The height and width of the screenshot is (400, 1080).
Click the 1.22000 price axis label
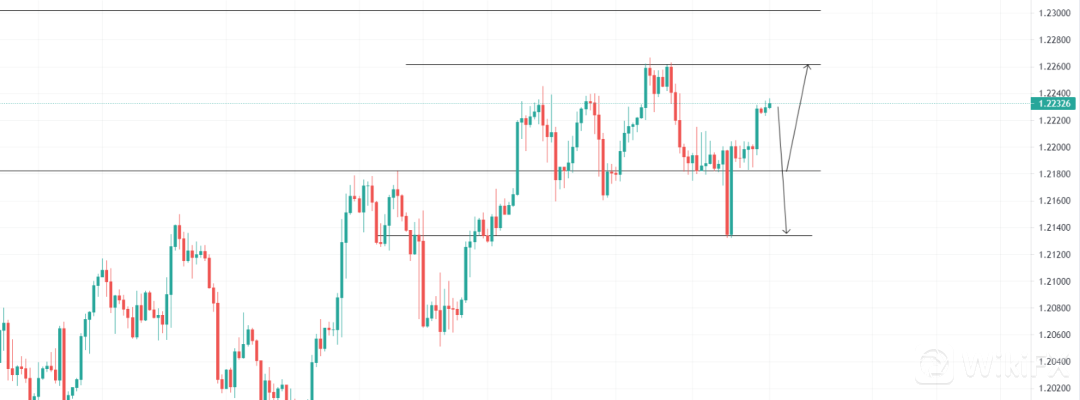pos(1053,147)
